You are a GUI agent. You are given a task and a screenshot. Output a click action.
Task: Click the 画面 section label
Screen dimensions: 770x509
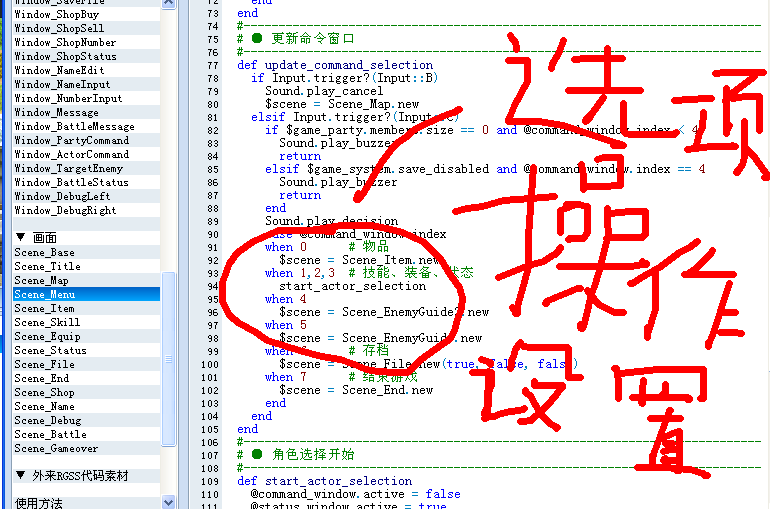click(x=45, y=238)
